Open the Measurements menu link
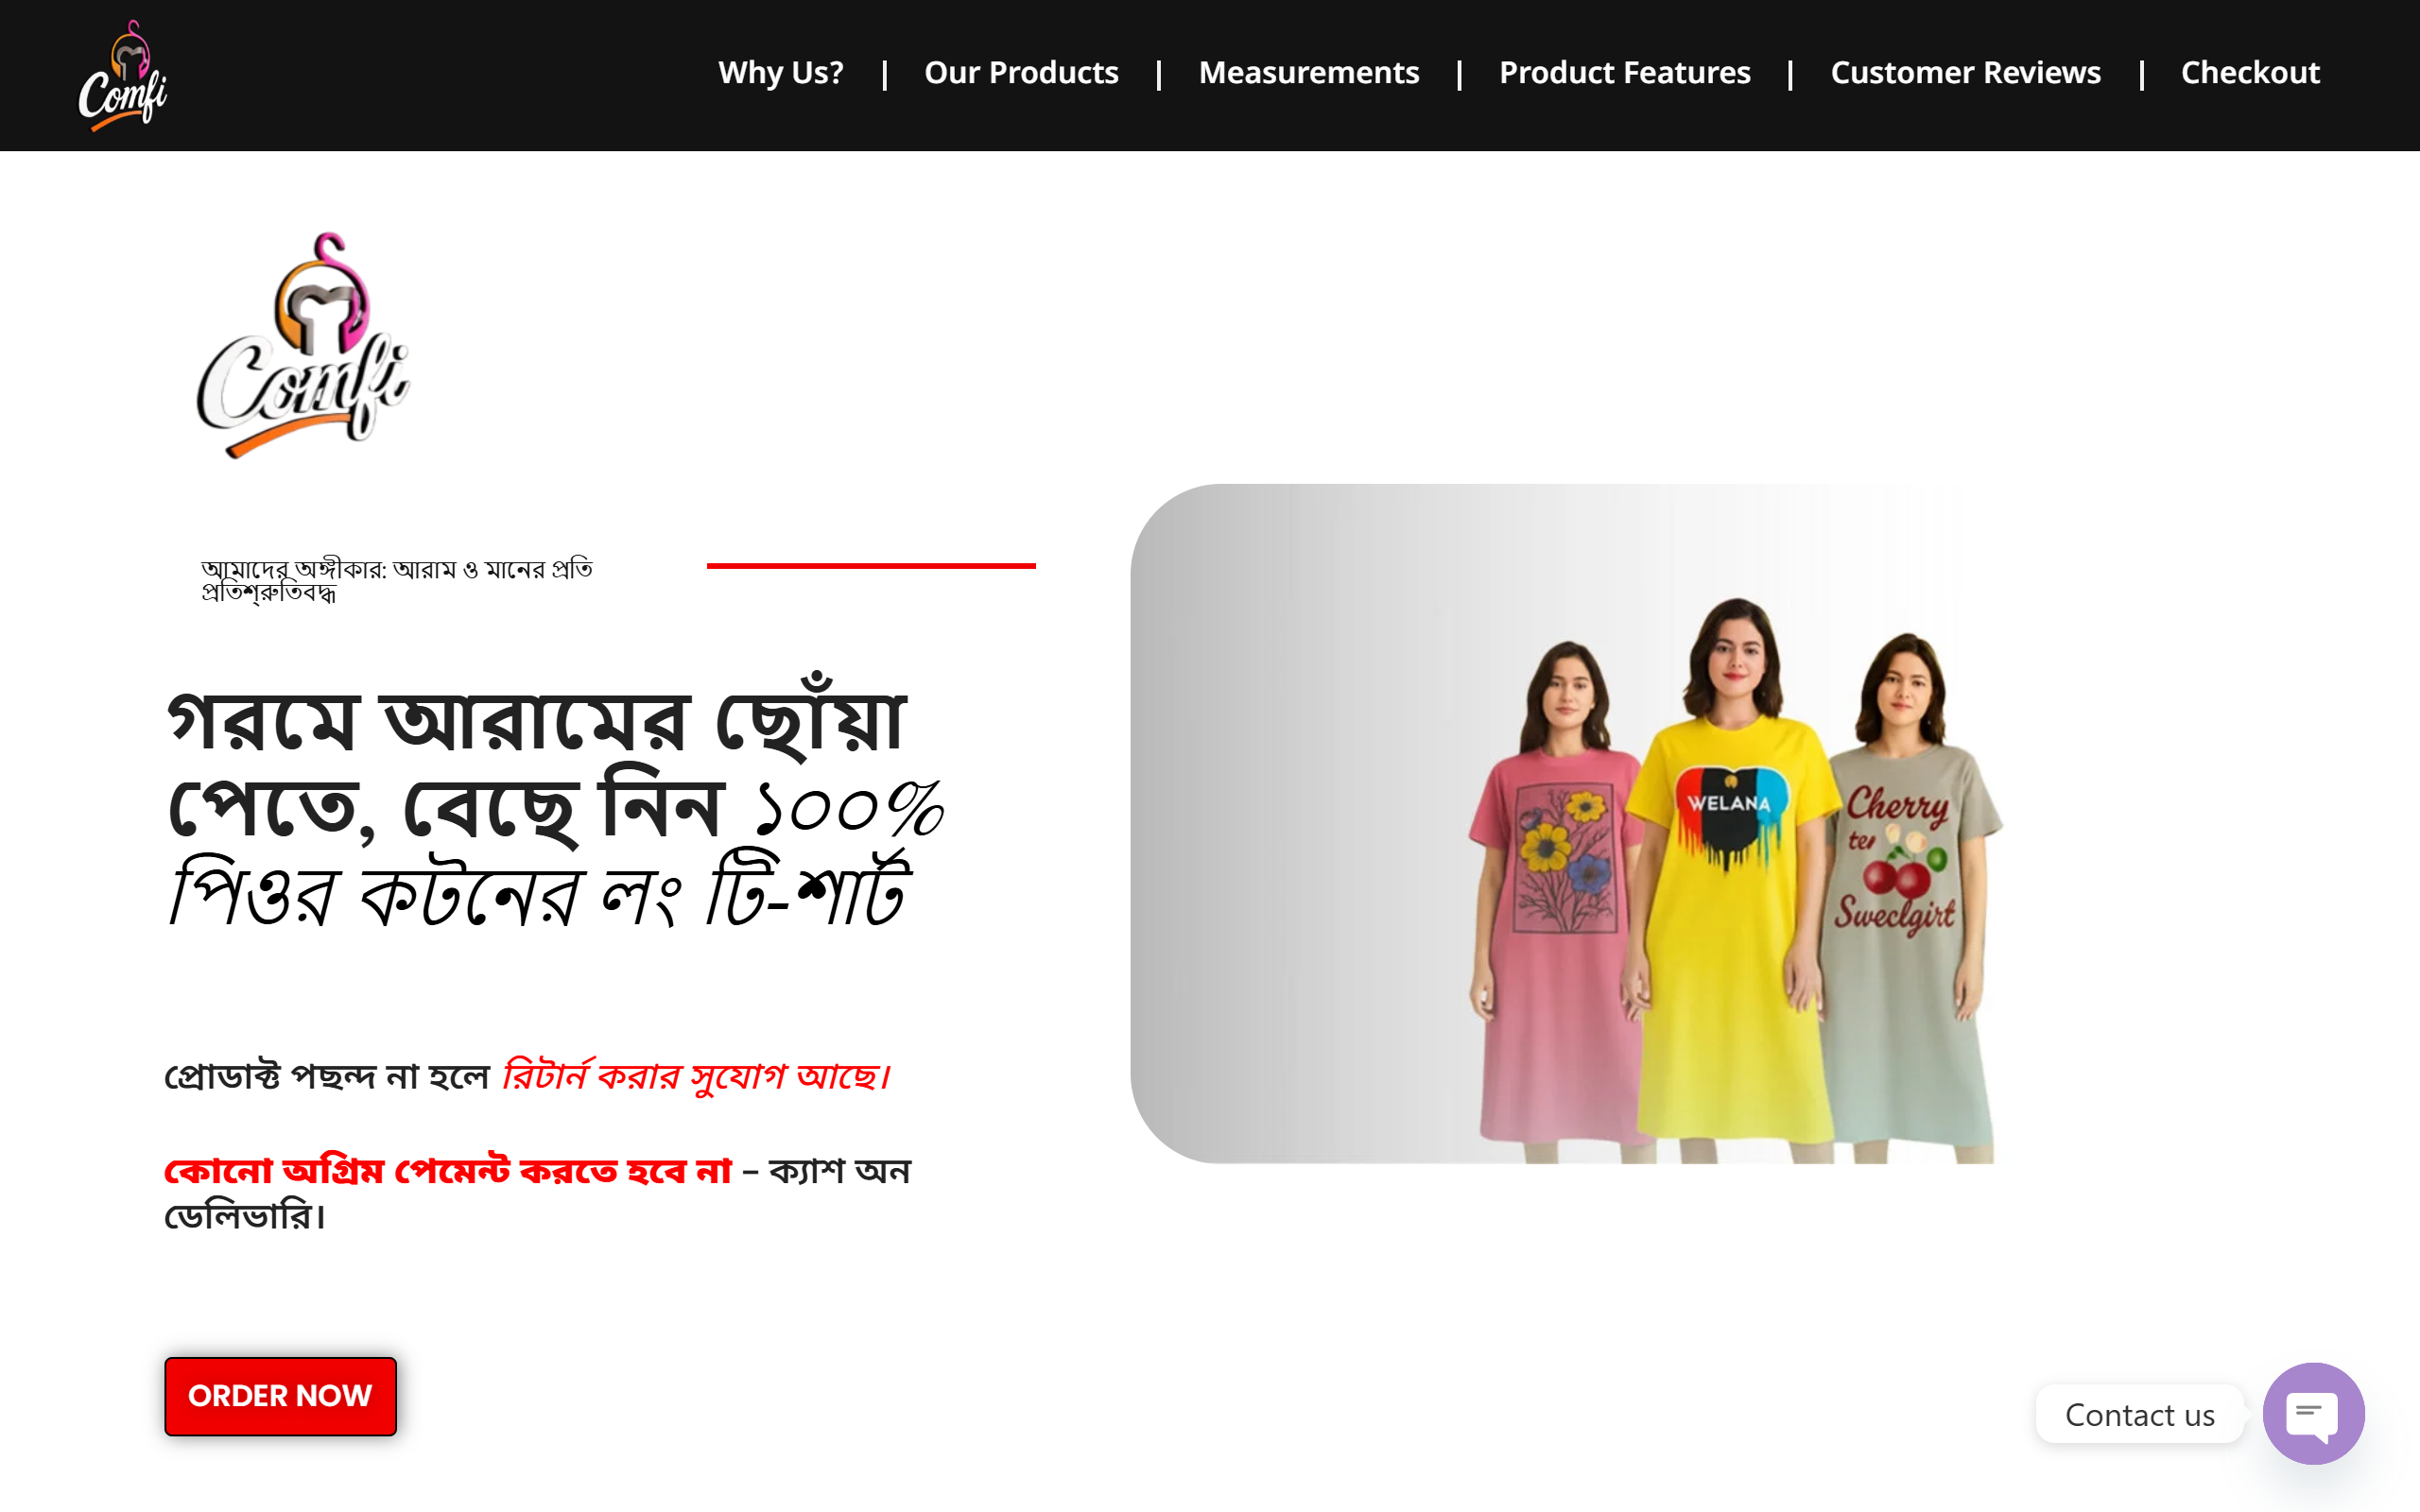Image resolution: width=2420 pixels, height=1512 pixels. (x=1309, y=73)
